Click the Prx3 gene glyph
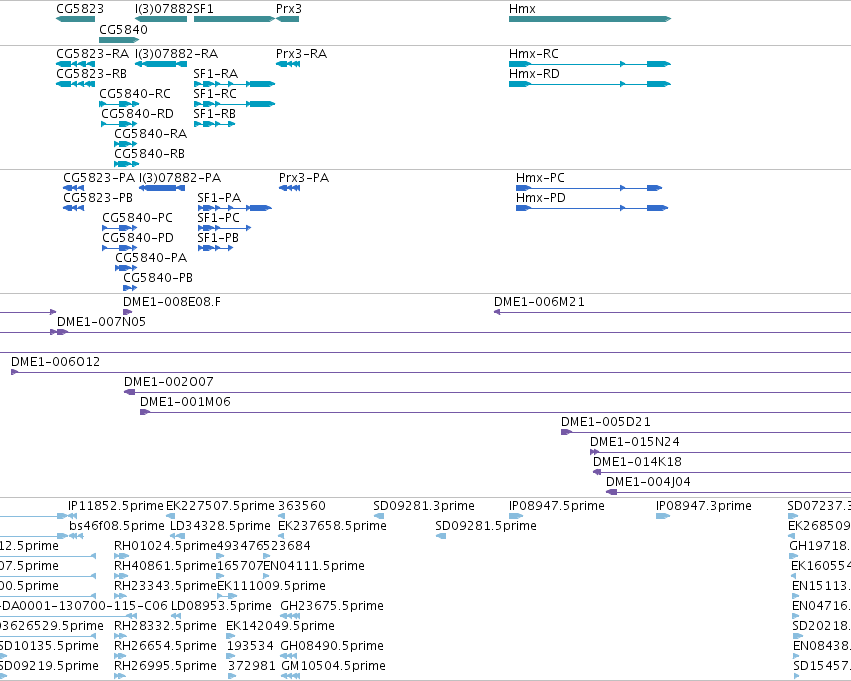Screen dimensions: 851x681 pos(288,19)
